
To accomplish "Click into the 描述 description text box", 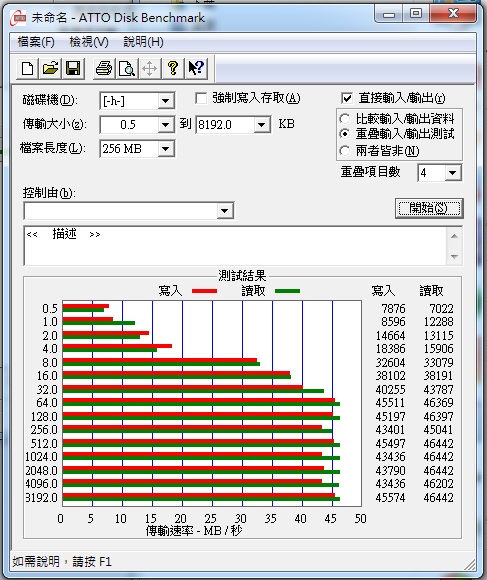I will (x=235, y=246).
